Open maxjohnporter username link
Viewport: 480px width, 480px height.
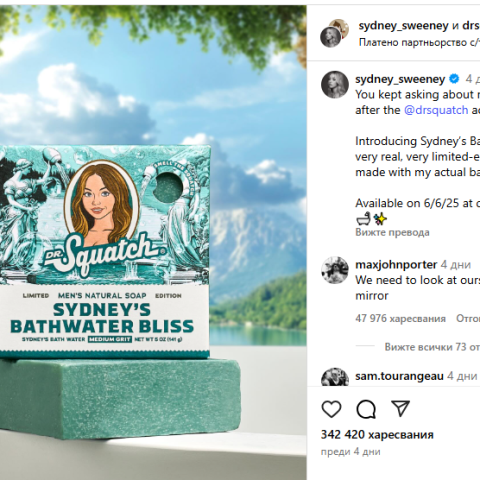396,265
